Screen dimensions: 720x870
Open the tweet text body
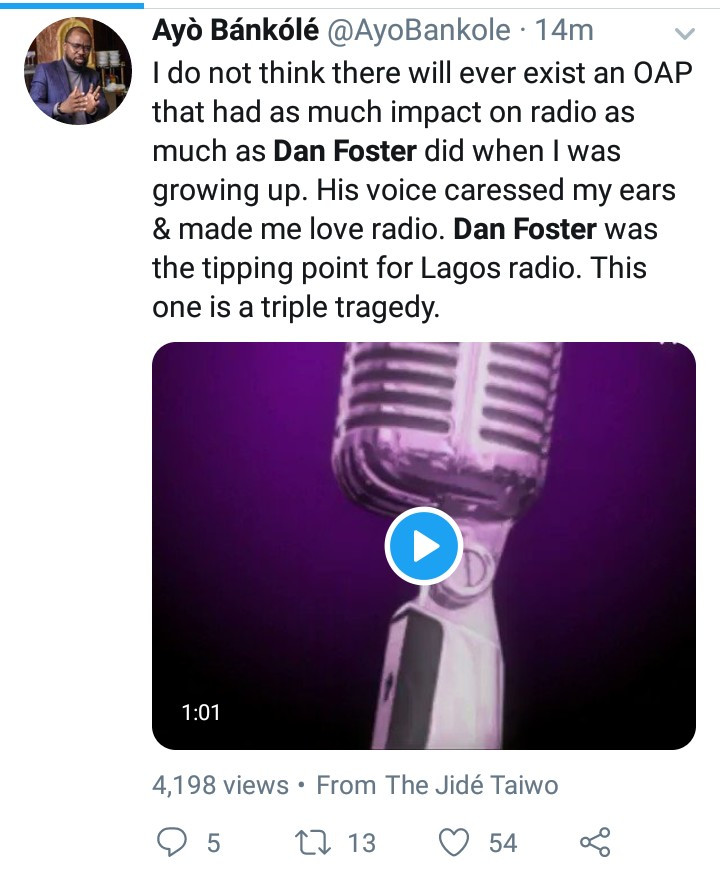point(422,189)
